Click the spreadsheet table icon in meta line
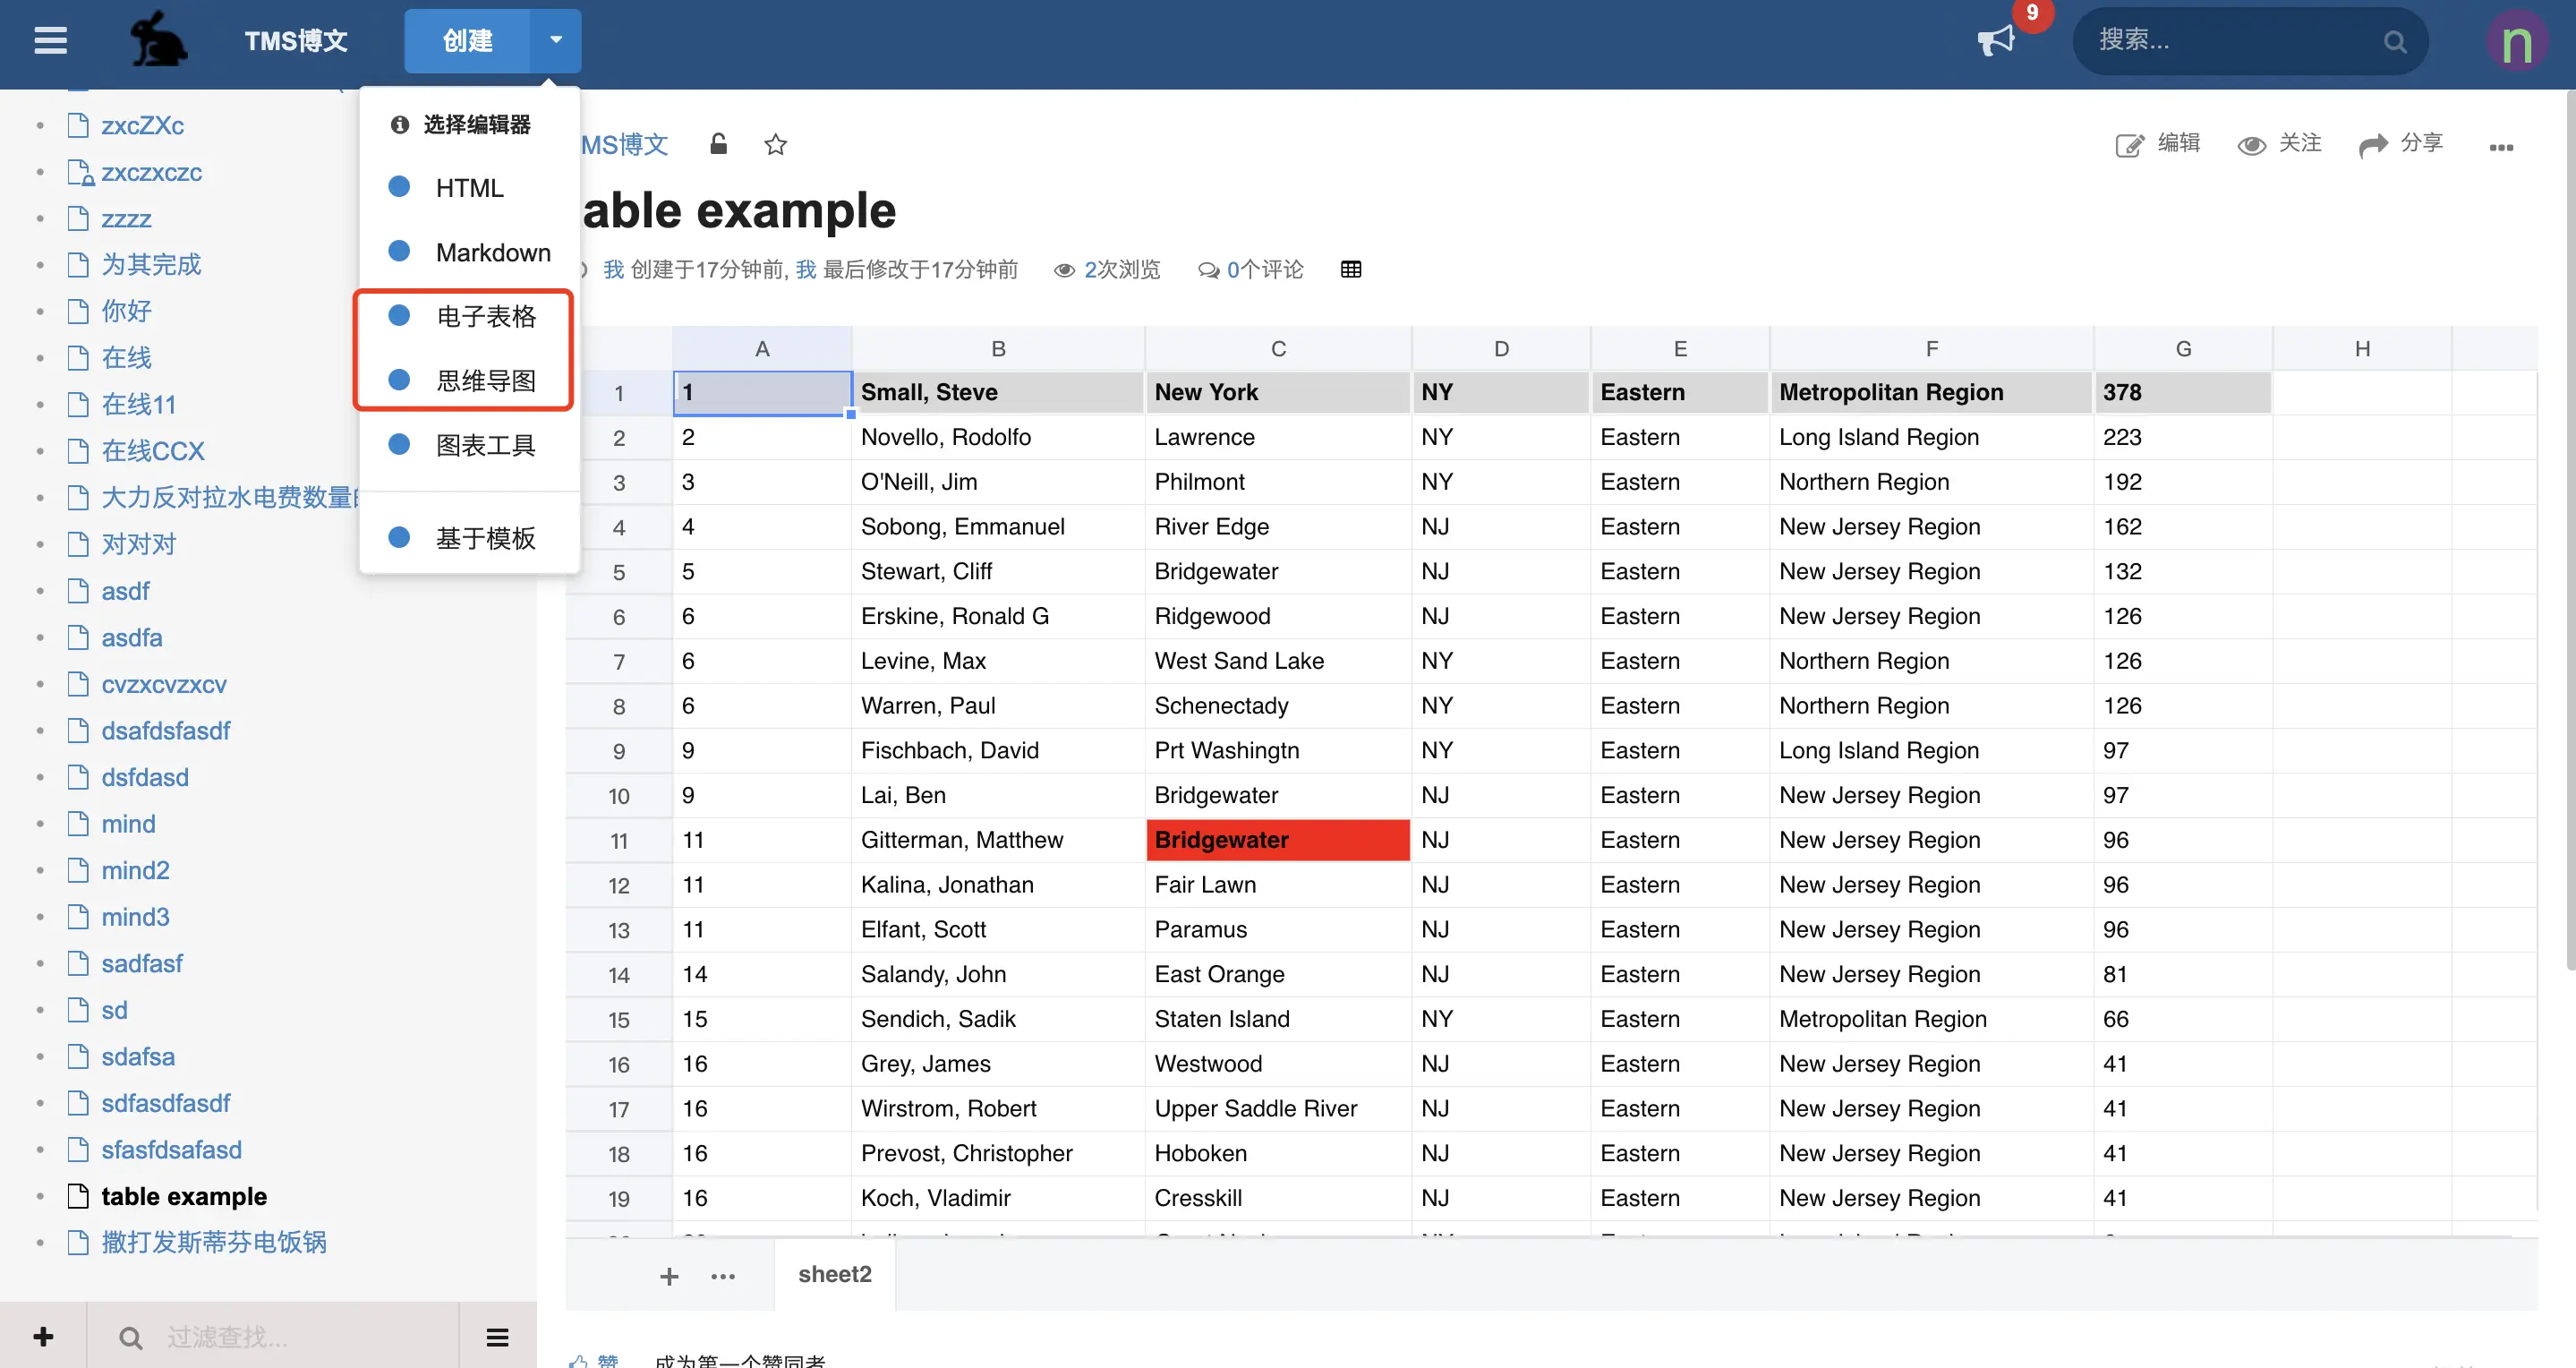 coord(1351,269)
